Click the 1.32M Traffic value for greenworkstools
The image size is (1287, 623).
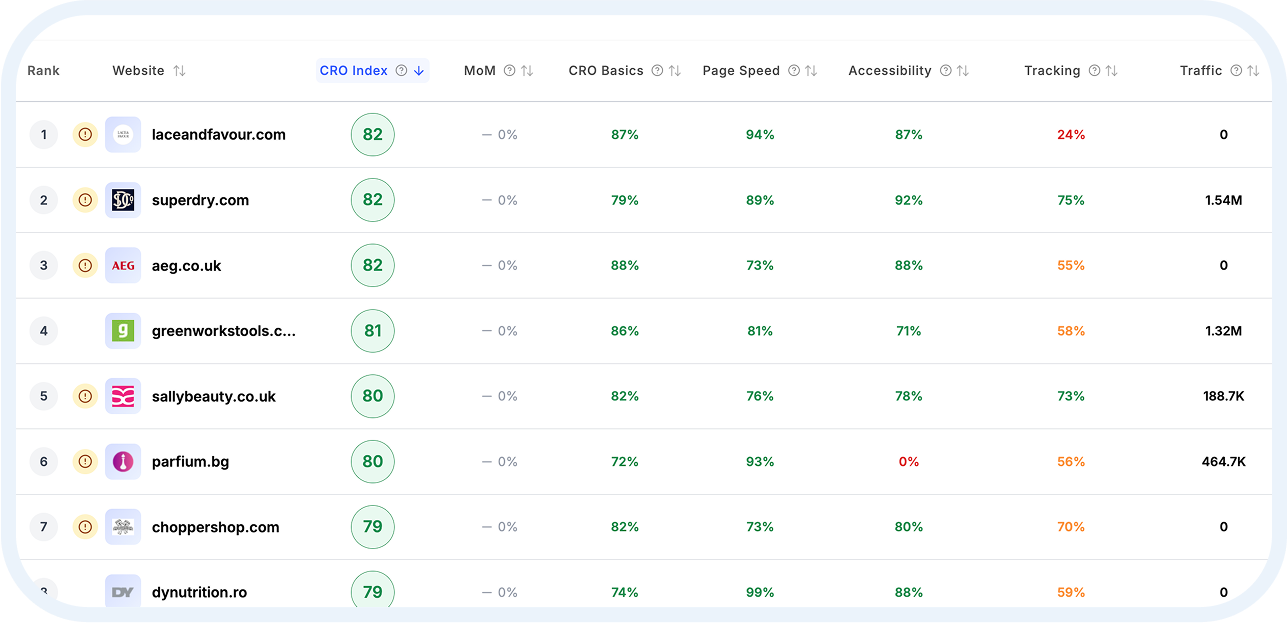[1223, 330]
